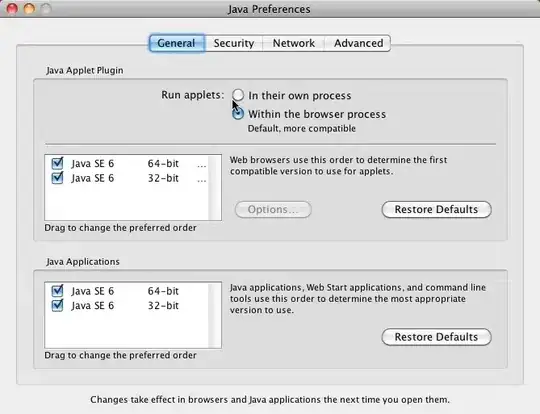Select 'Within the browser process' radio button
The width and height of the screenshot is (540, 414).
point(238,114)
